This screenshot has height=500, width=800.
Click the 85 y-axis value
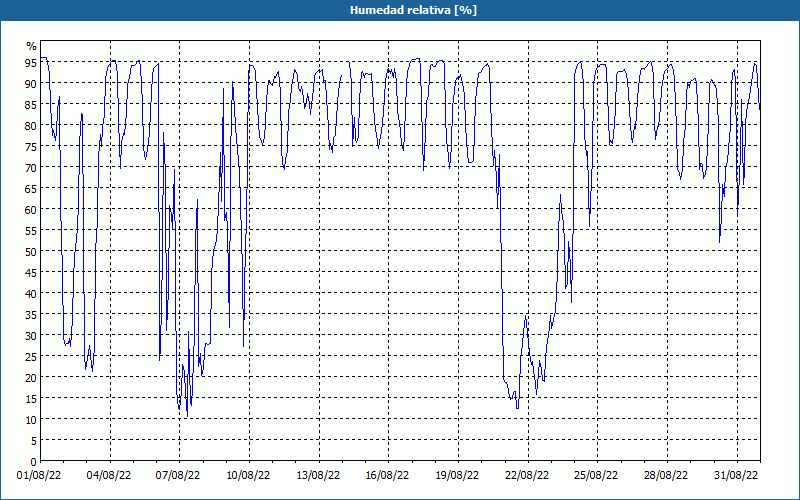pyautogui.click(x=31, y=104)
